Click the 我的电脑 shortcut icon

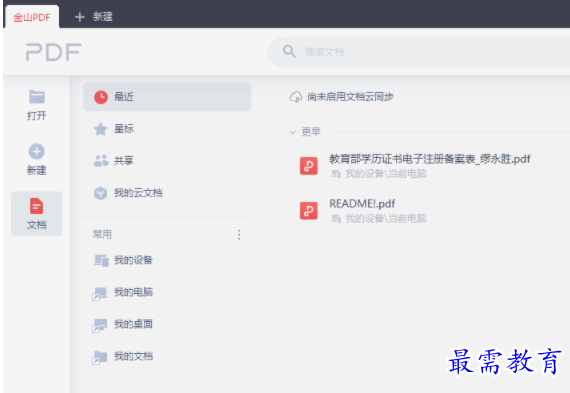click(100, 293)
